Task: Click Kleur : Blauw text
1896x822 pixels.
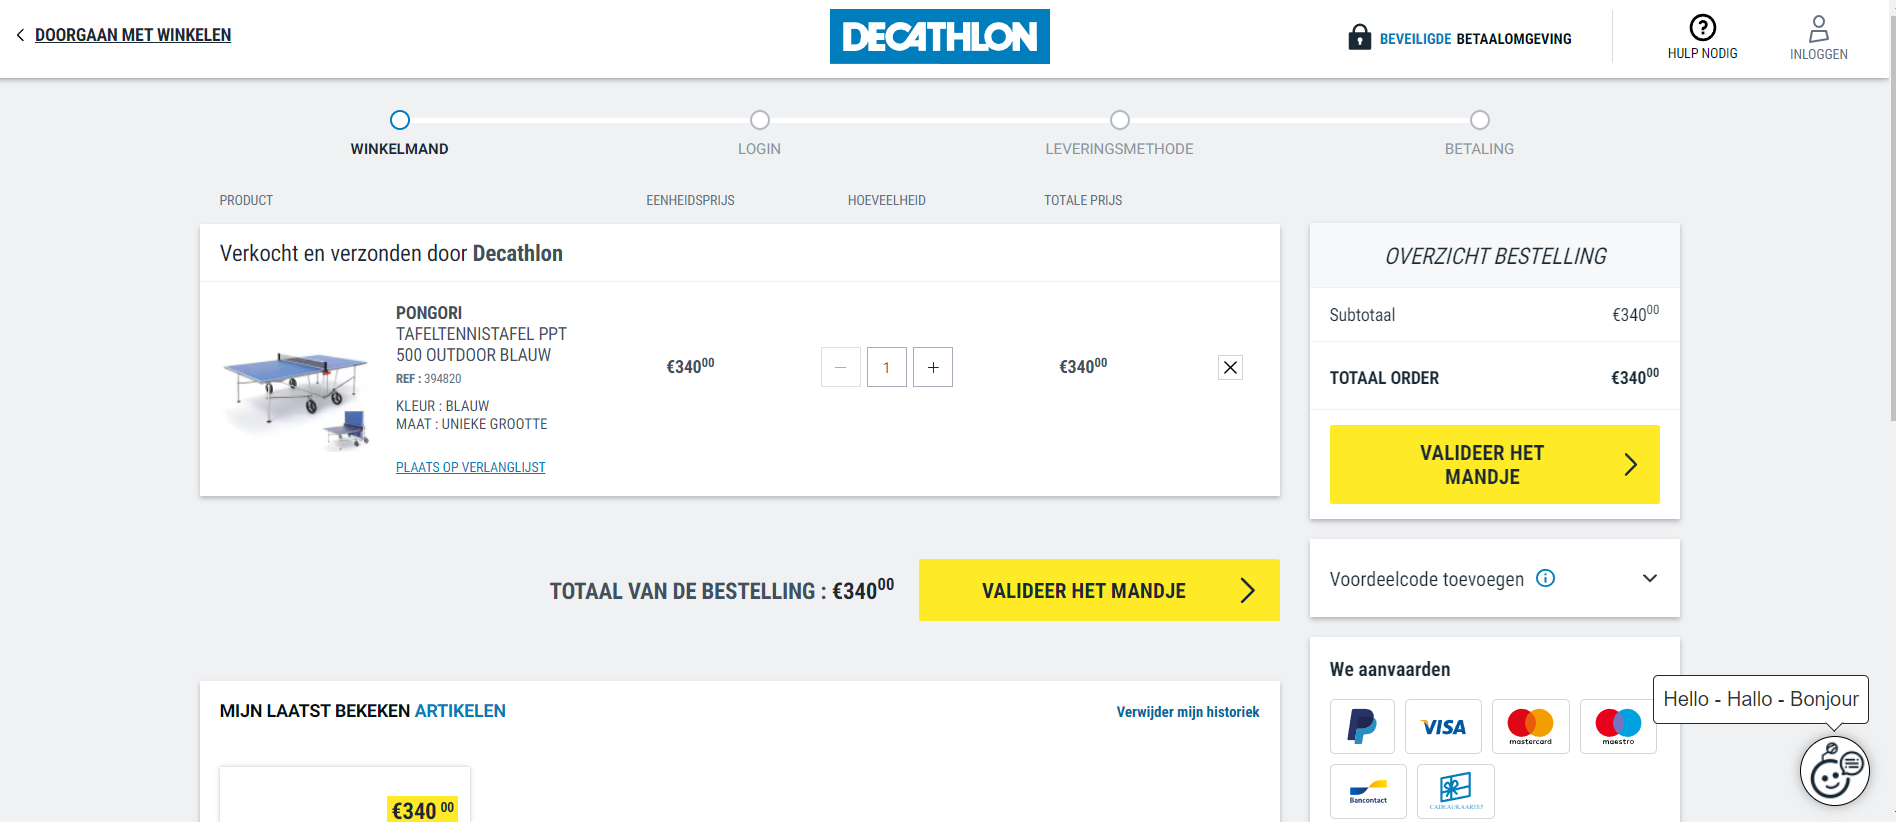Action: coord(442,406)
